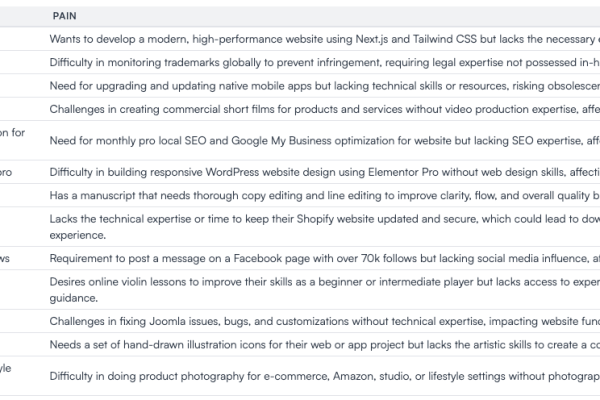Click the word 'guidance.' on the violin row
600x400 pixels.
point(73,298)
